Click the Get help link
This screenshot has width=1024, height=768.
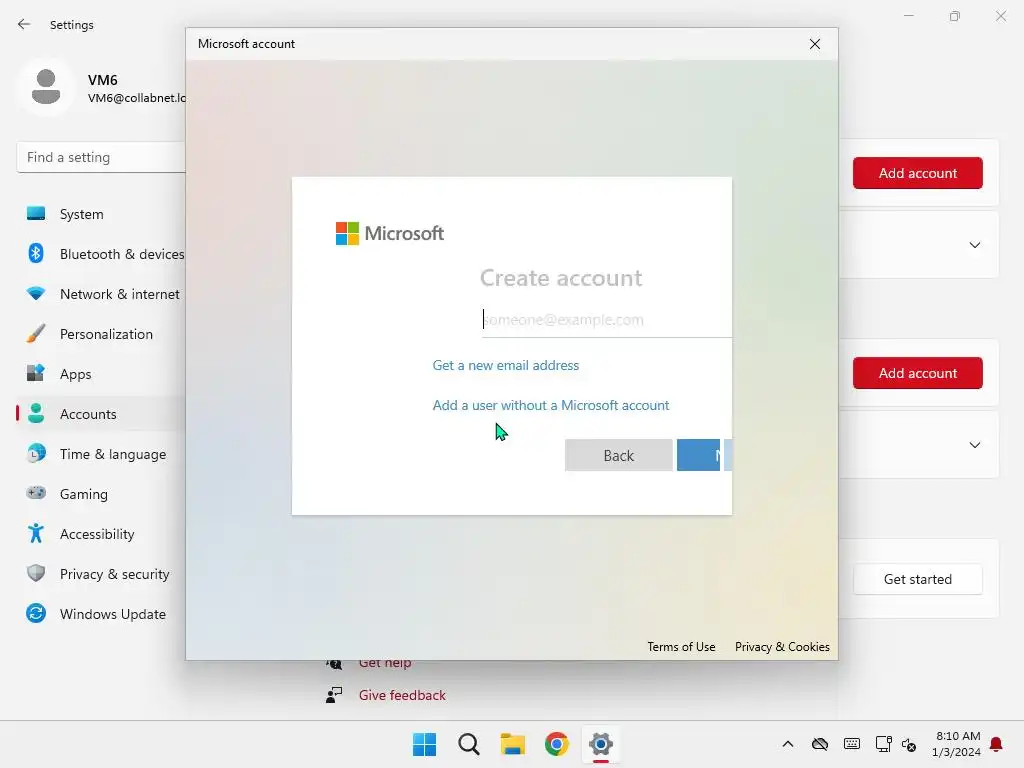(385, 664)
